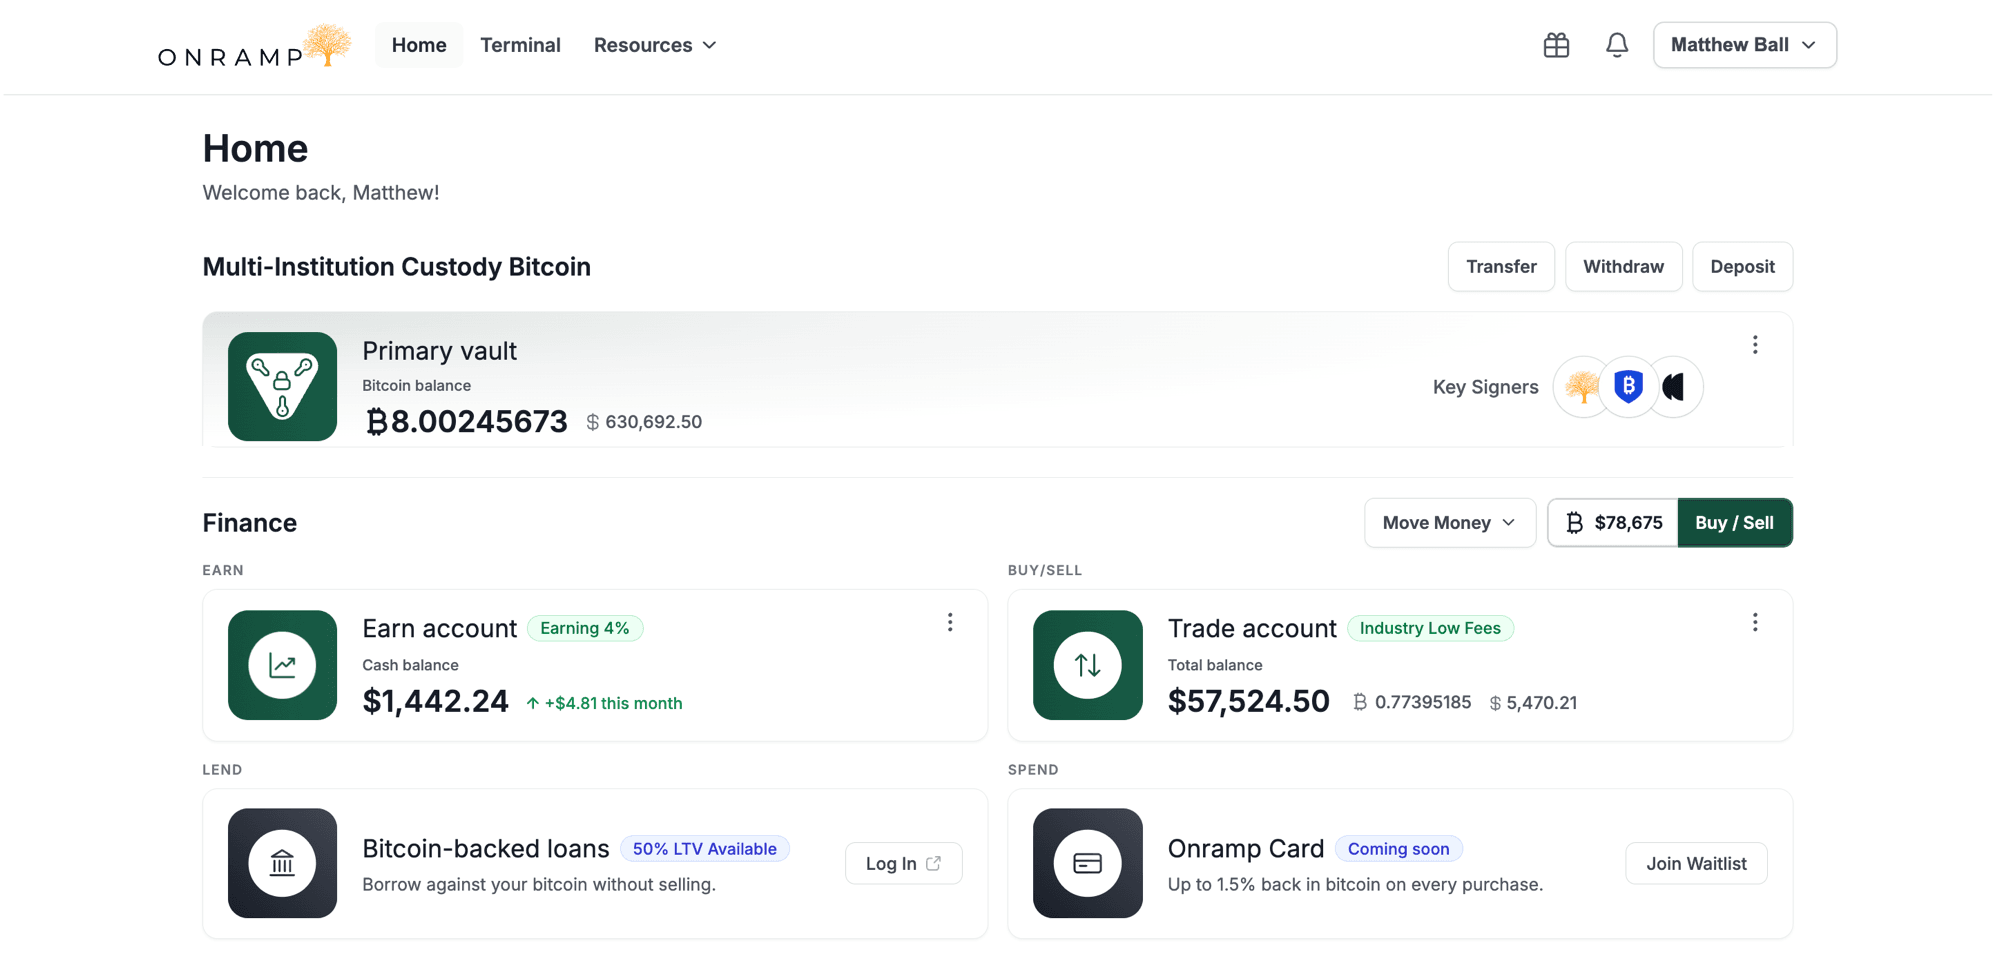
Task: Join the Onramp Card waitlist
Action: point(1696,864)
